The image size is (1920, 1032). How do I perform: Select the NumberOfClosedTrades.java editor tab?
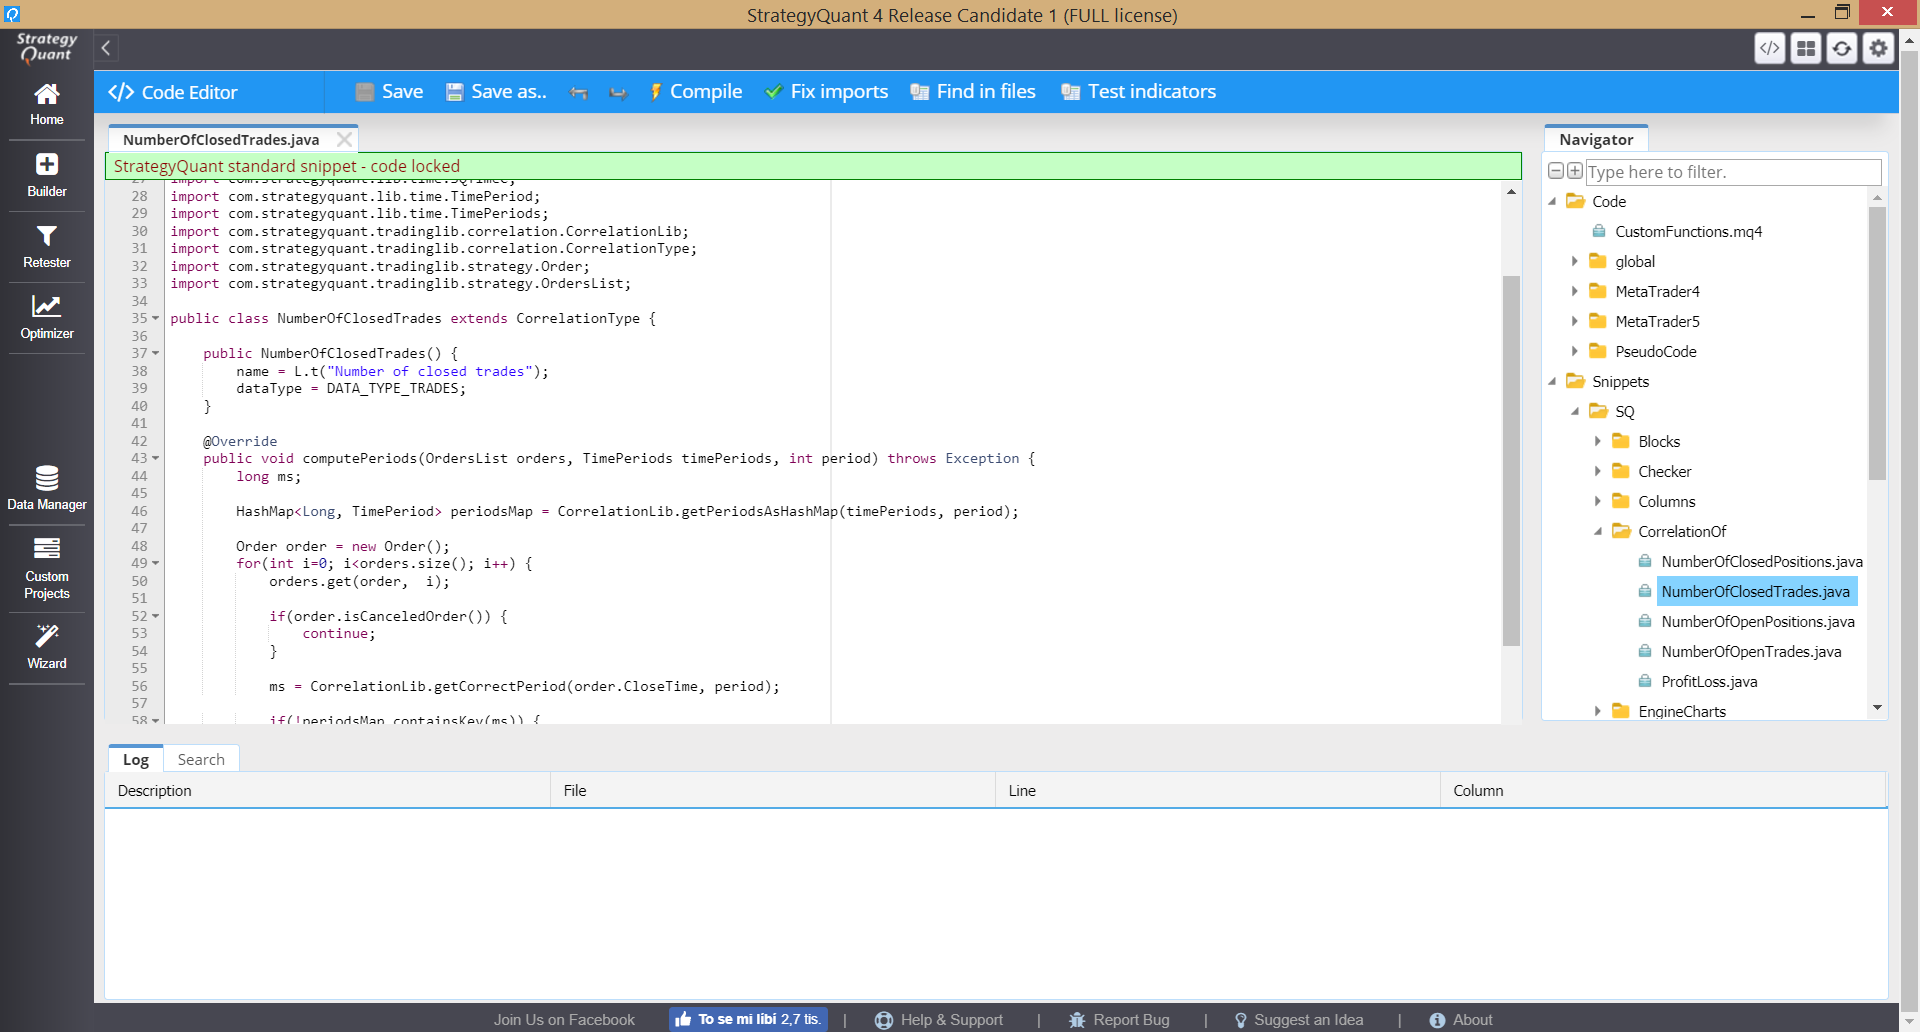[x=221, y=139]
